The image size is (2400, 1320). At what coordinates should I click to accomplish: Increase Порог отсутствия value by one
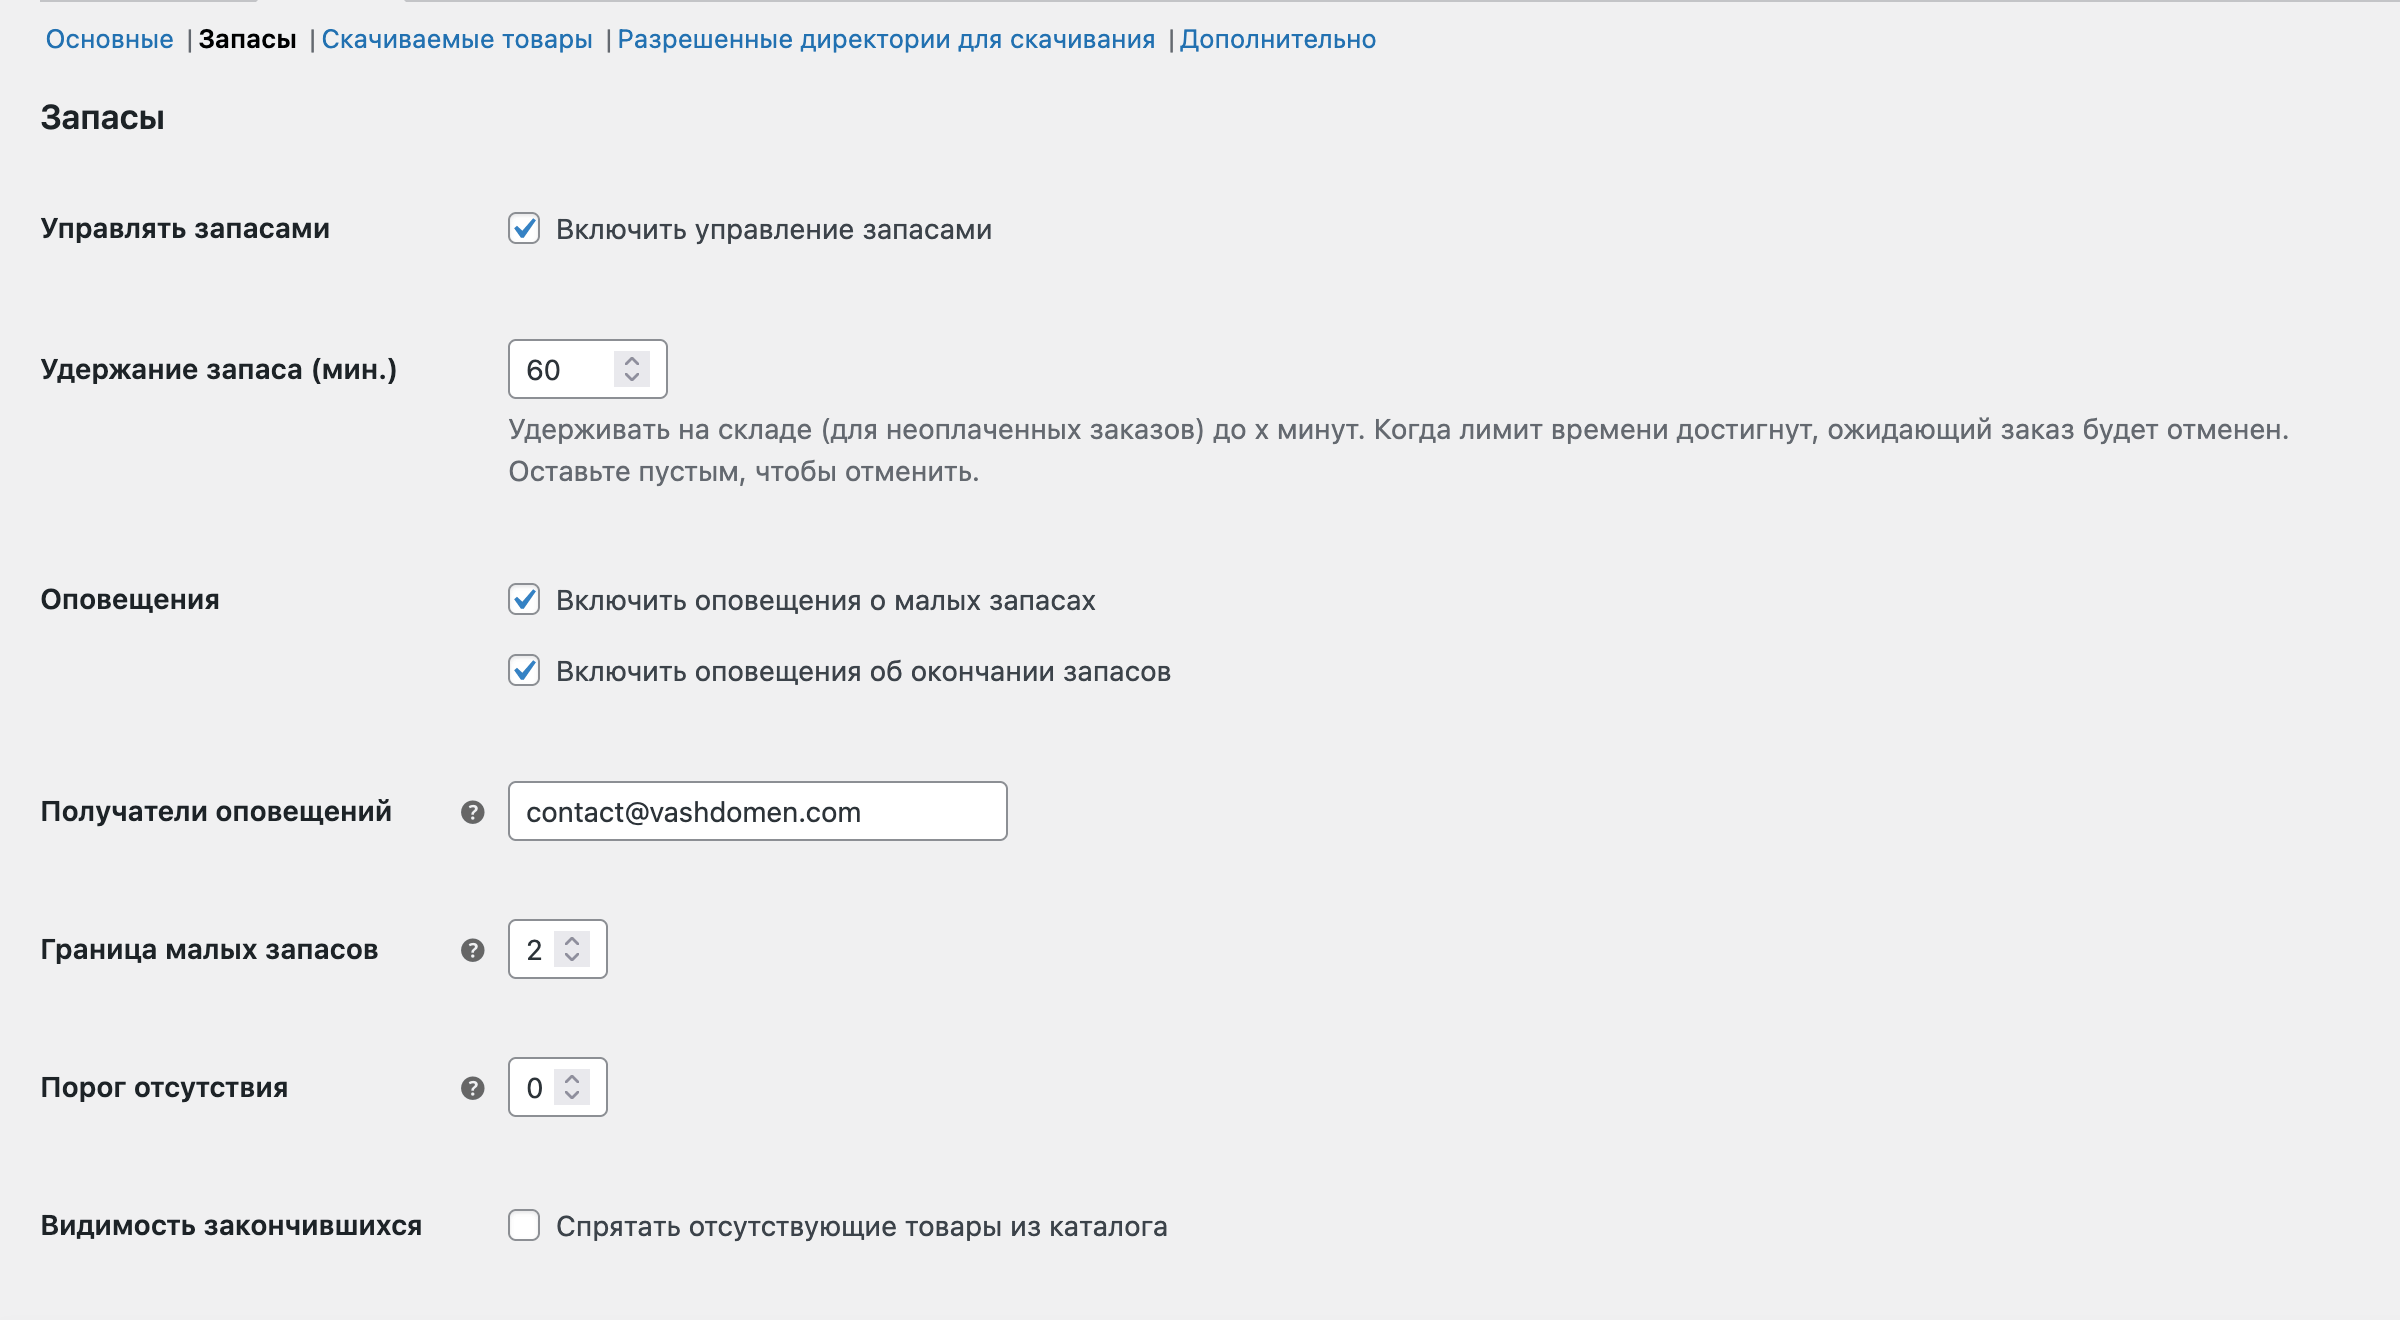click(572, 1079)
